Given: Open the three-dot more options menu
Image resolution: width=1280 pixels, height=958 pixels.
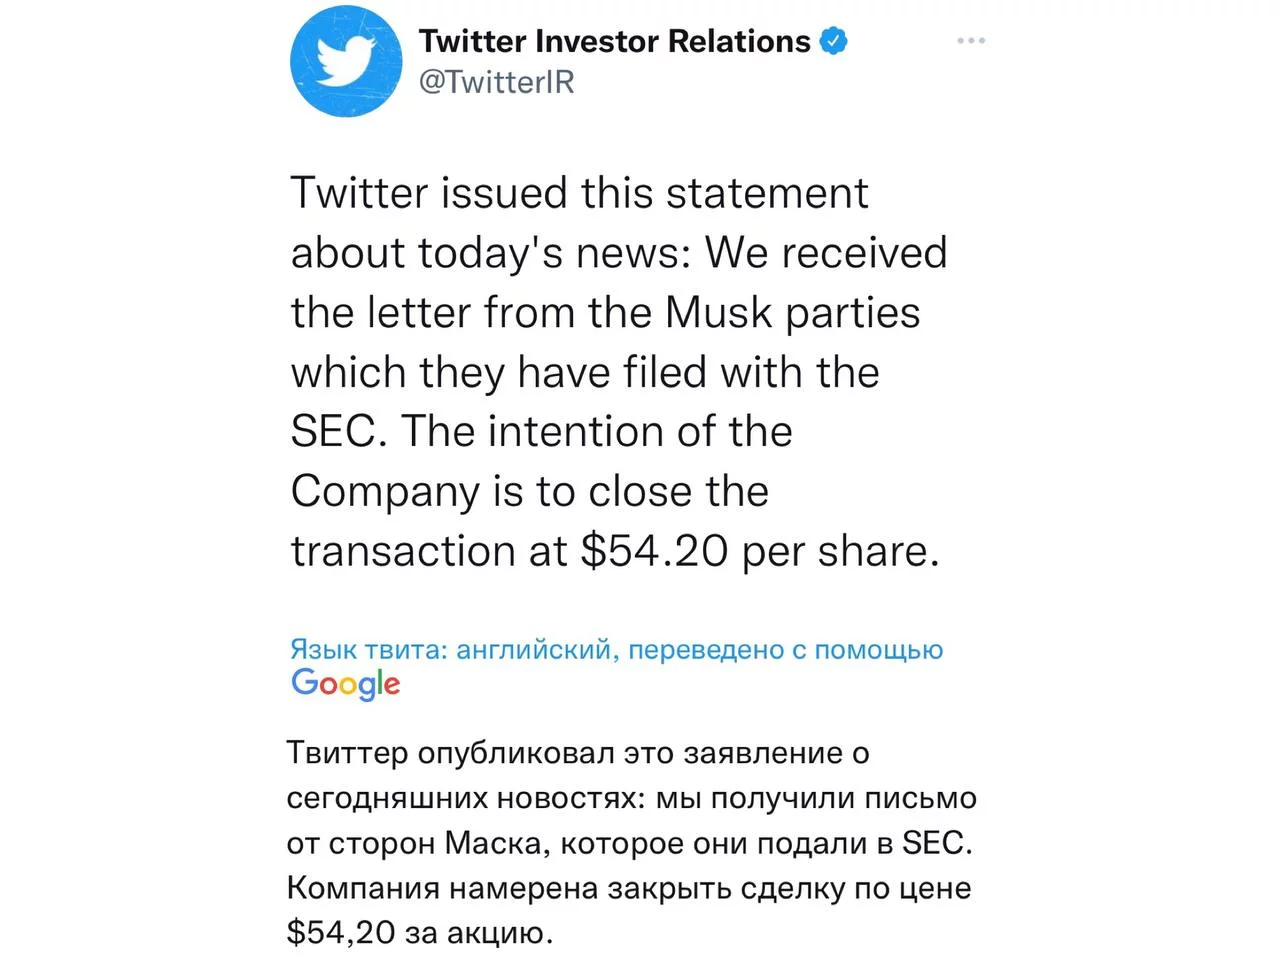Looking at the screenshot, I should 971,41.
